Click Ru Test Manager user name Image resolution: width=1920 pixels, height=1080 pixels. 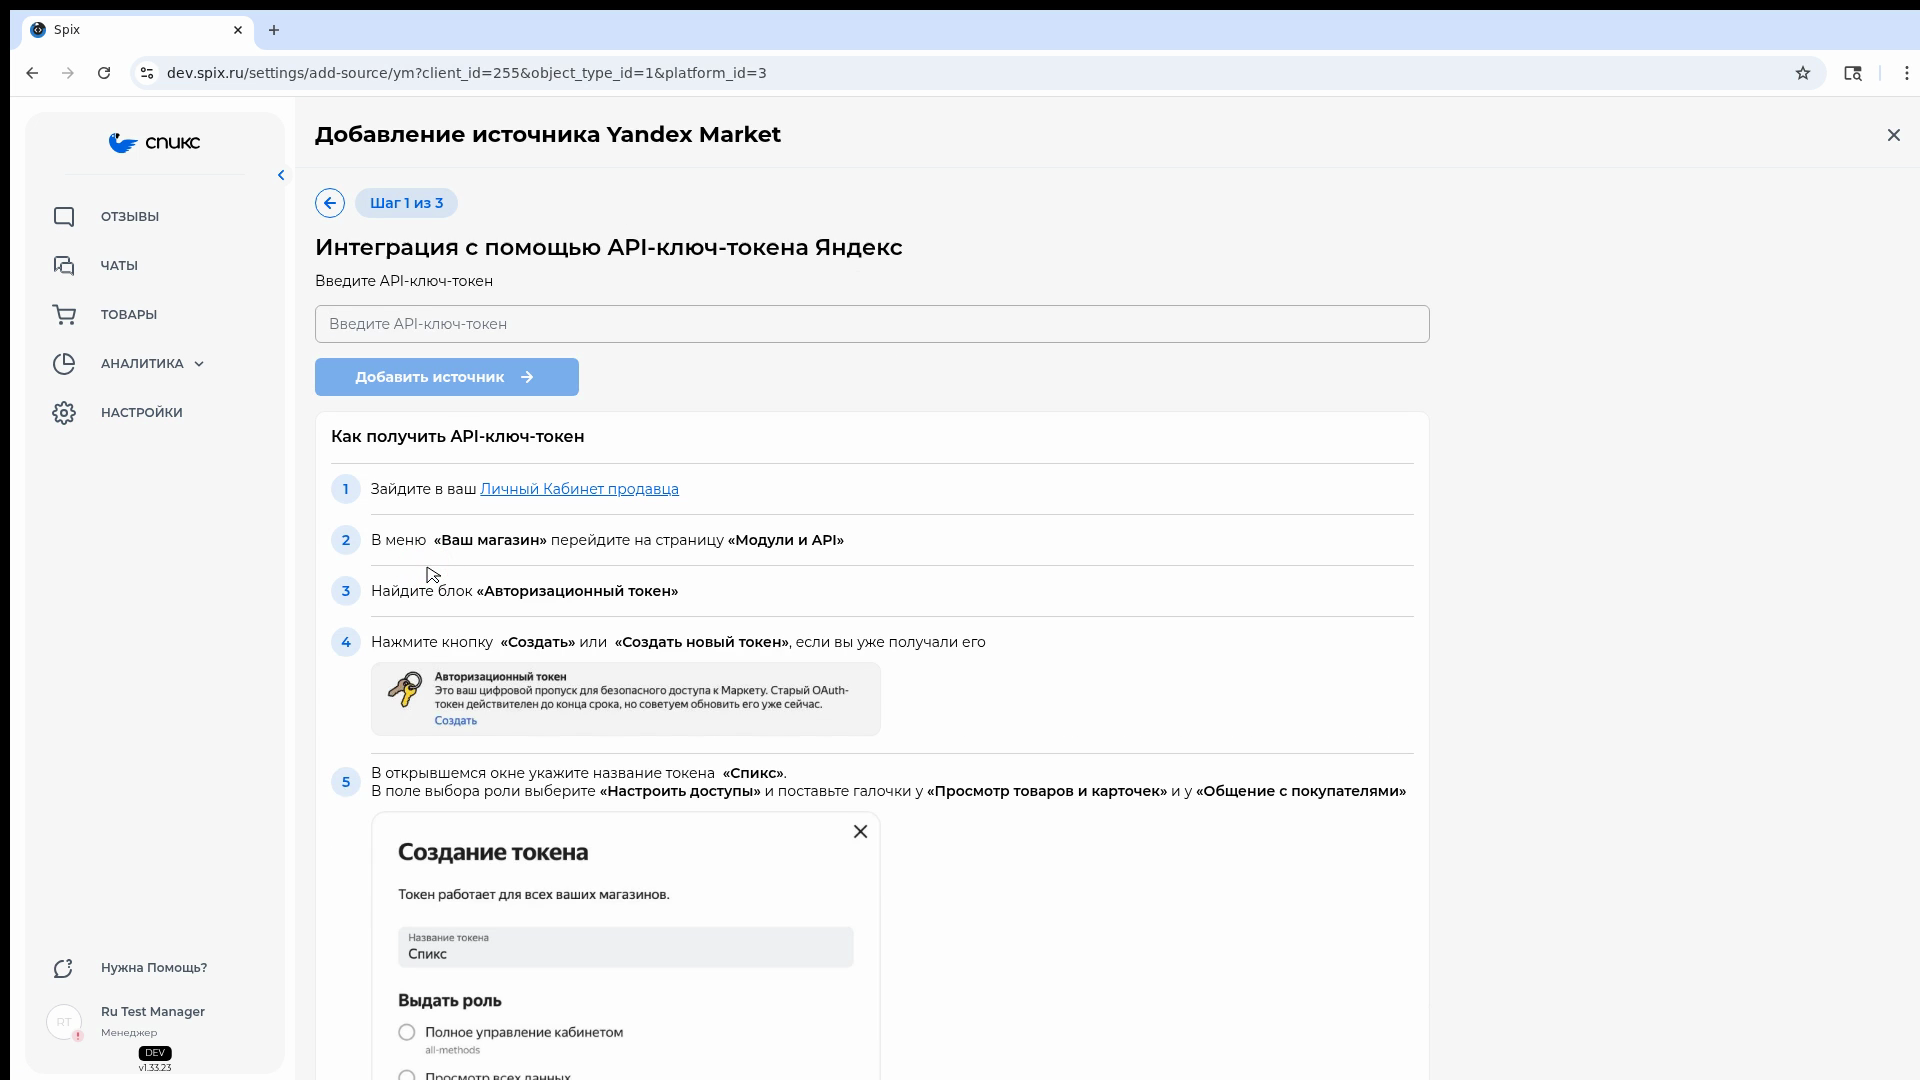(x=153, y=1012)
